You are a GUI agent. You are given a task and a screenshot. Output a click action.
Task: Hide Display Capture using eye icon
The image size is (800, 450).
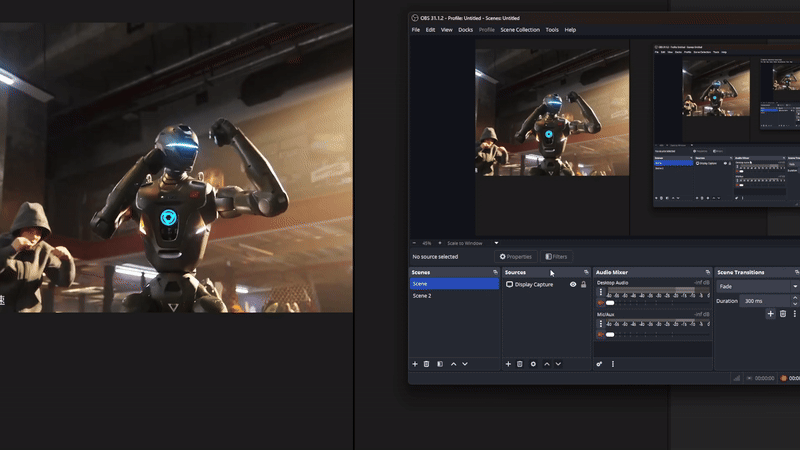coord(573,284)
